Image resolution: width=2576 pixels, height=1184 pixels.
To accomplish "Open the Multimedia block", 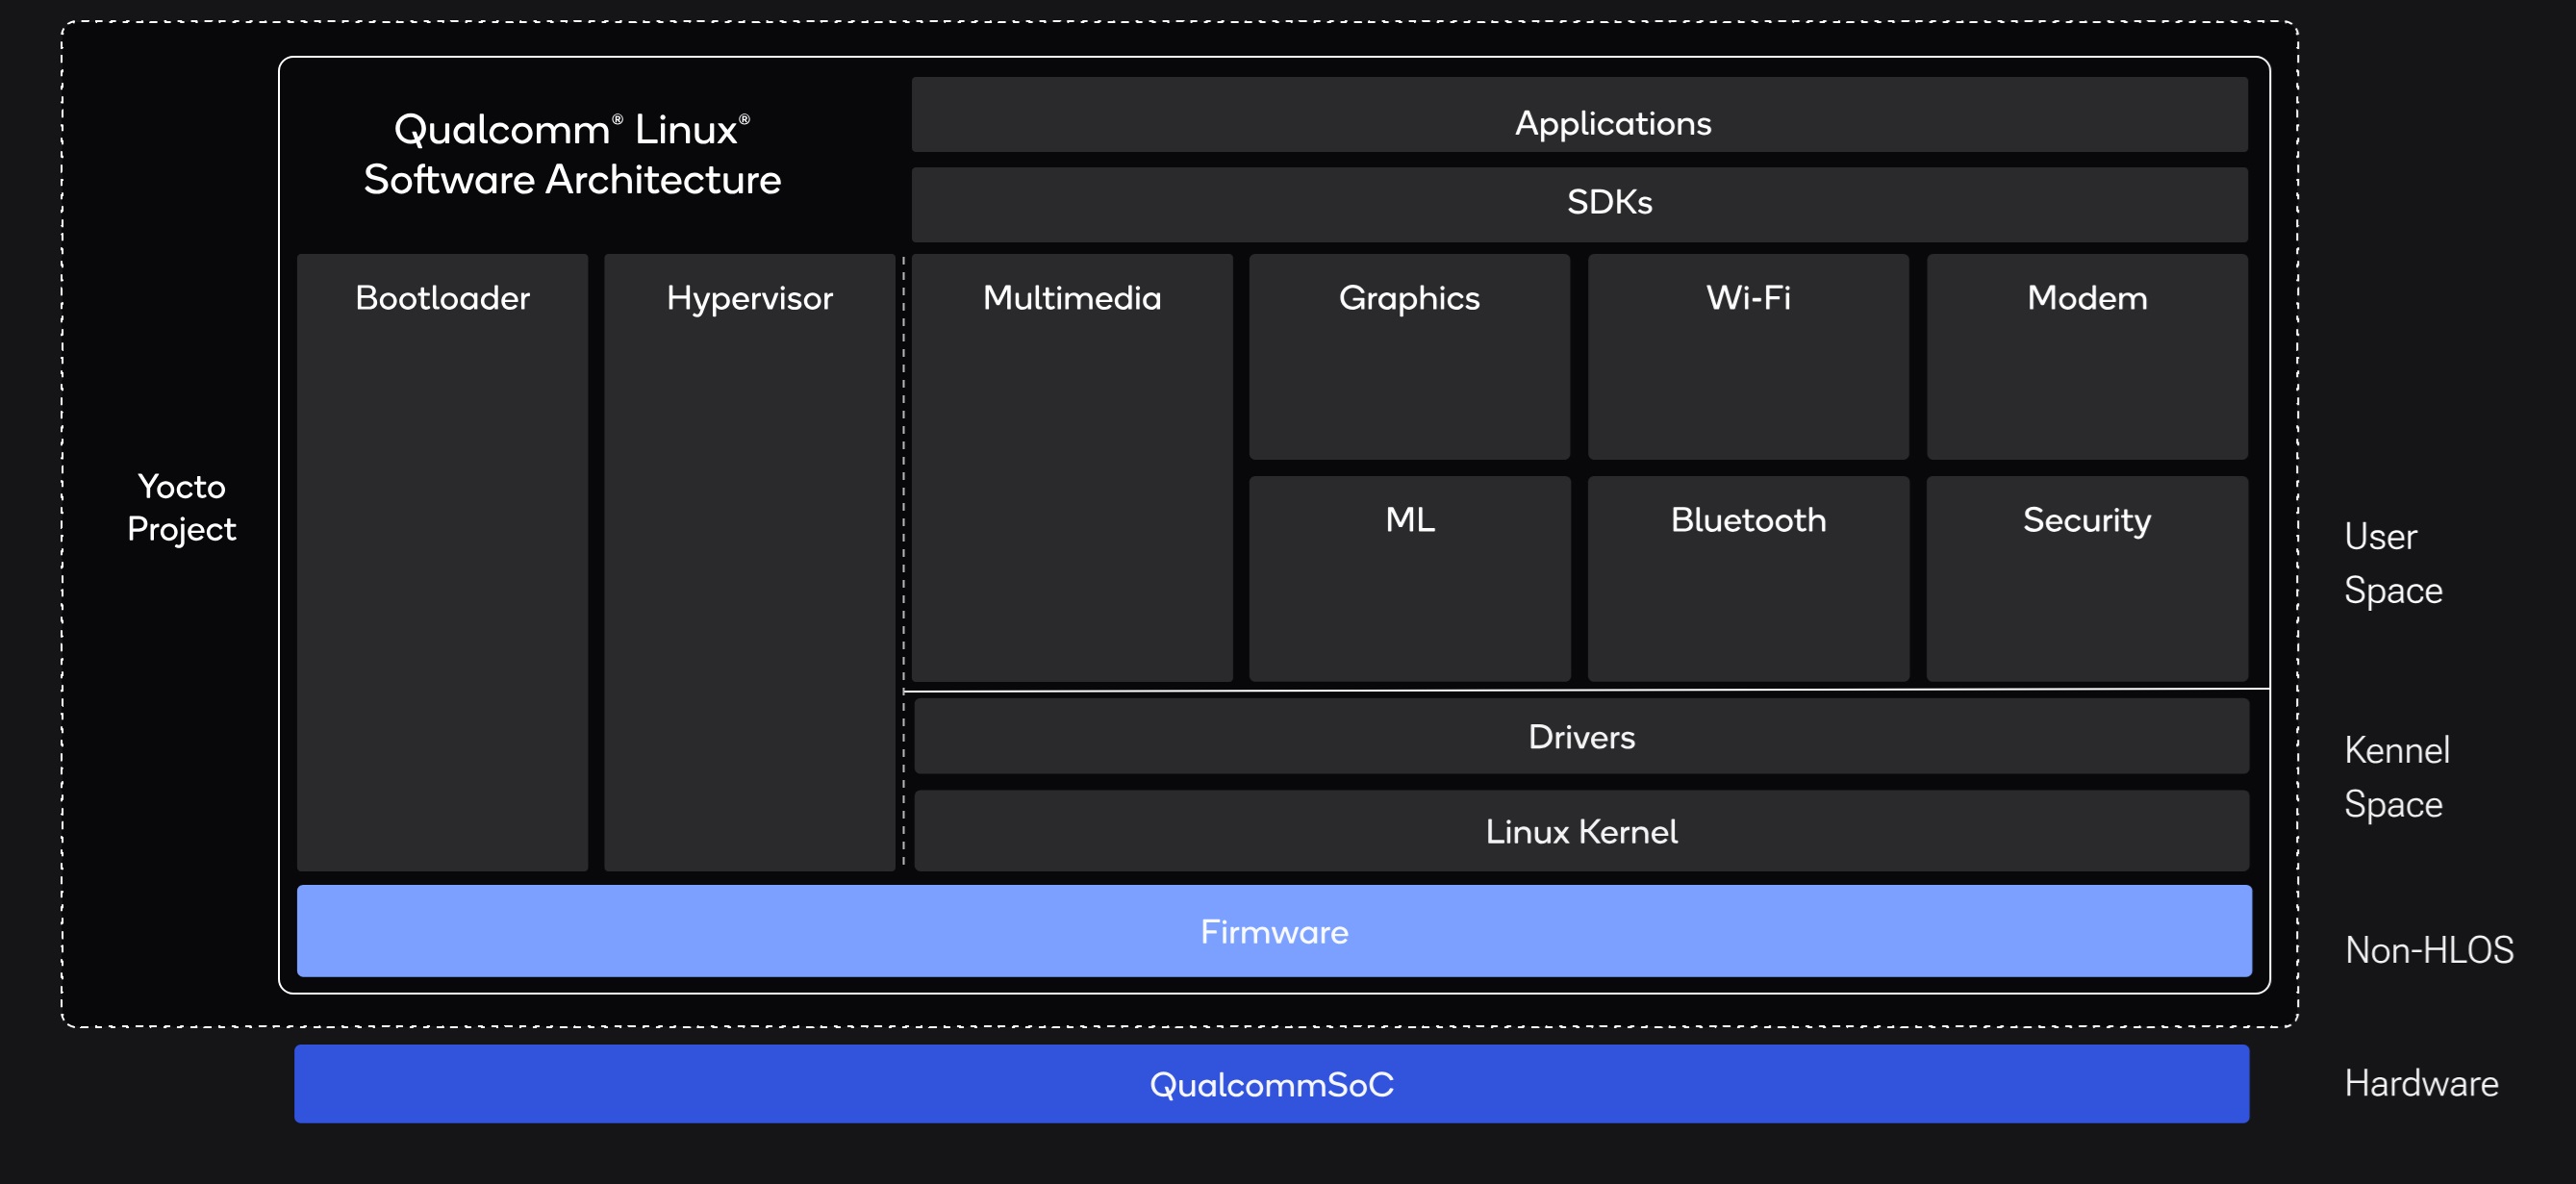I will (x=1071, y=467).
